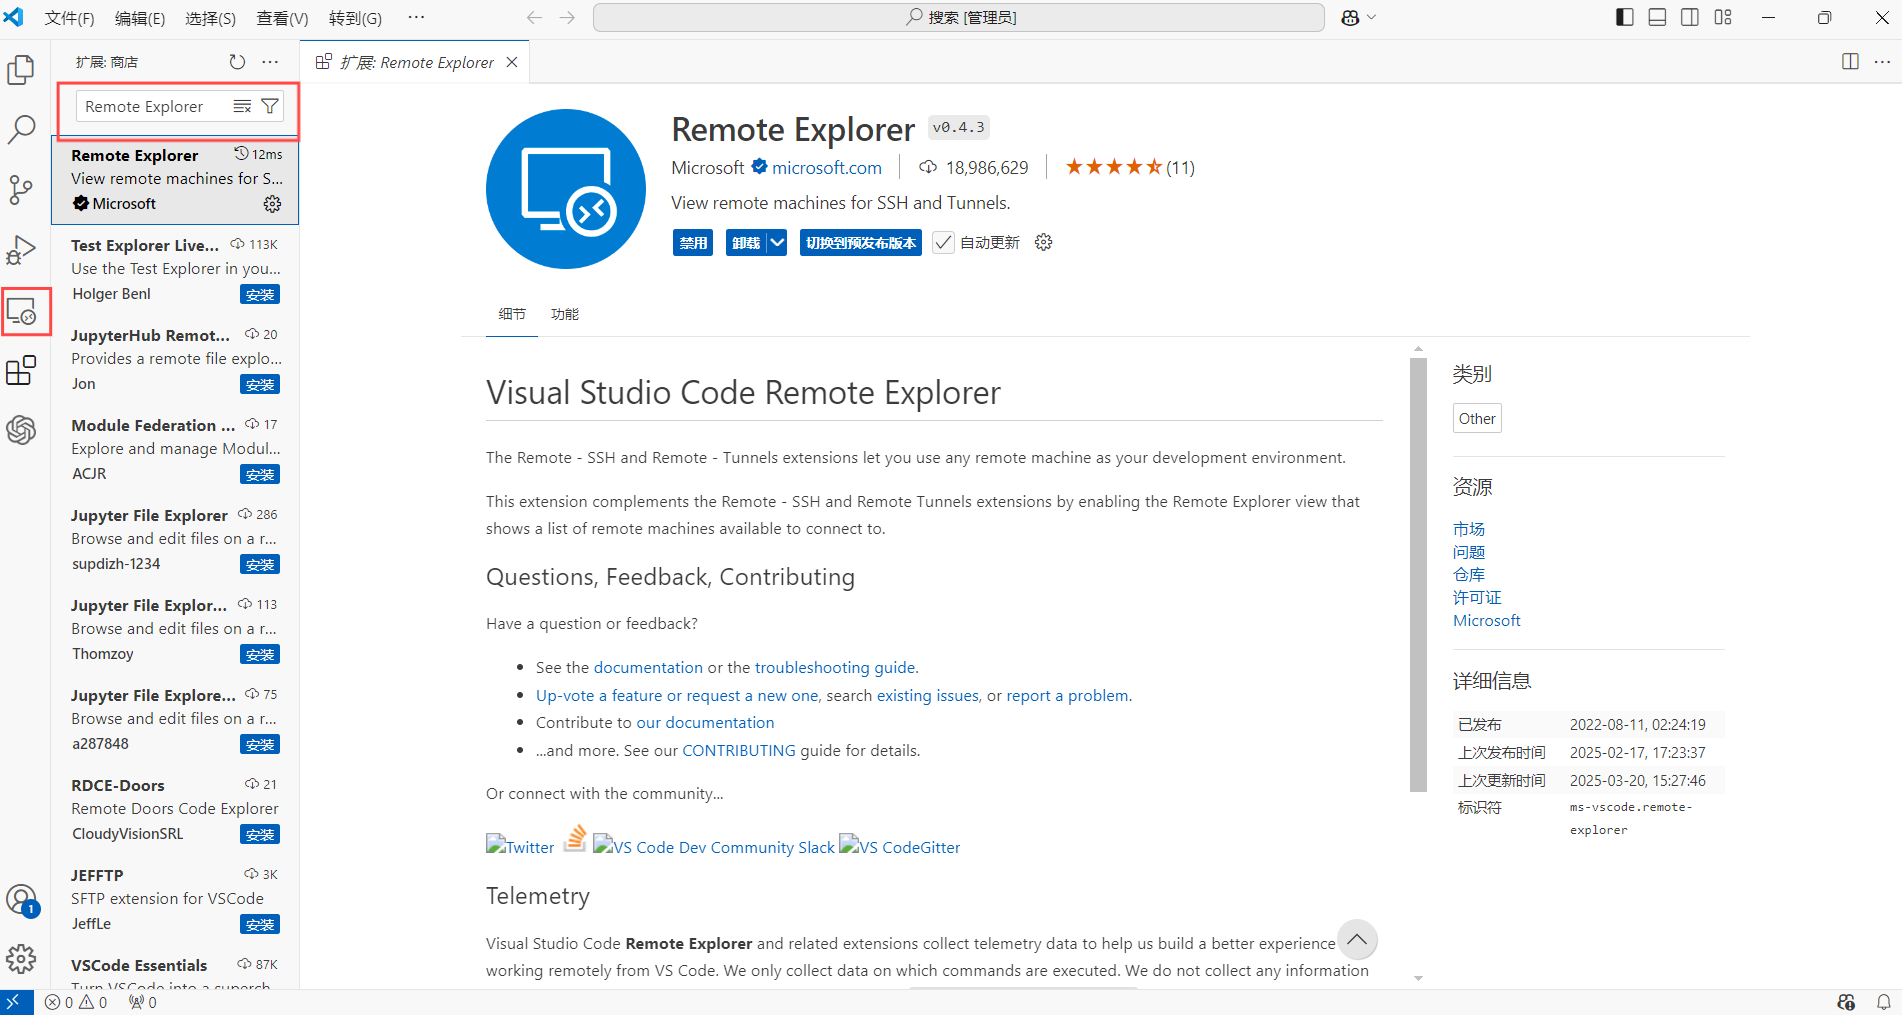Screen dimensions: 1902x1015
Task: Open the View menu (查看)
Action: [x=282, y=18]
